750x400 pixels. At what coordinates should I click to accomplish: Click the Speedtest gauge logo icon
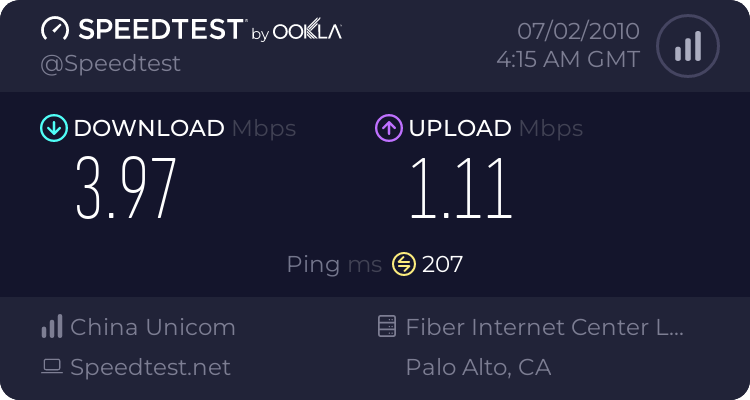pos(55,30)
